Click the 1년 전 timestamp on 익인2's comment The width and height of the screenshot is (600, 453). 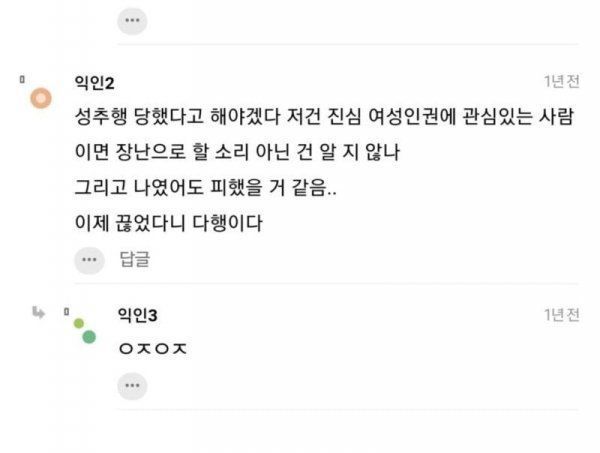pos(560,82)
